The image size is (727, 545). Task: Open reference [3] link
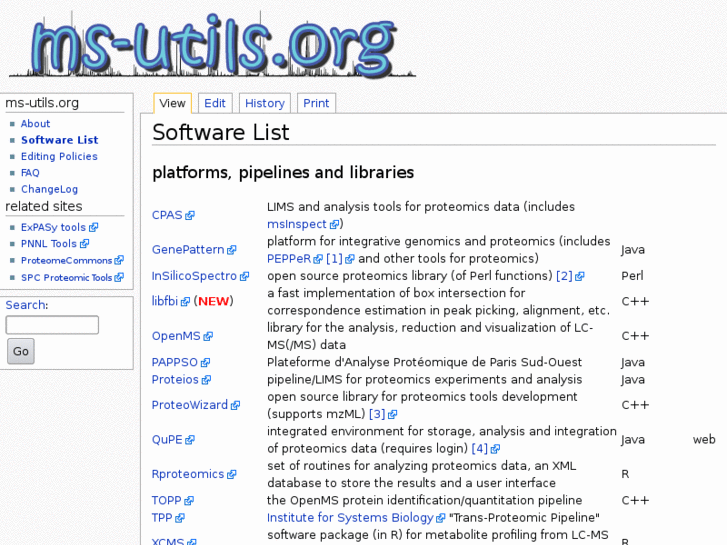(377, 414)
